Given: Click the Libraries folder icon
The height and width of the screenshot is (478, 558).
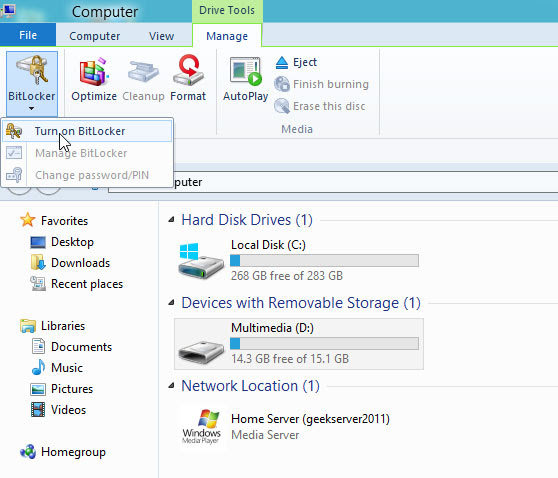Looking at the screenshot, I should click(28, 326).
